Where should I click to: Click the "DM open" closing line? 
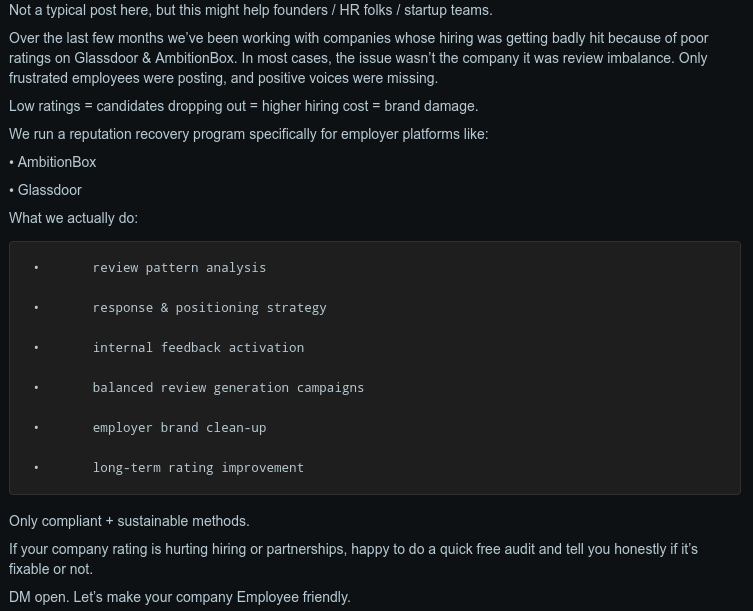(x=179, y=597)
